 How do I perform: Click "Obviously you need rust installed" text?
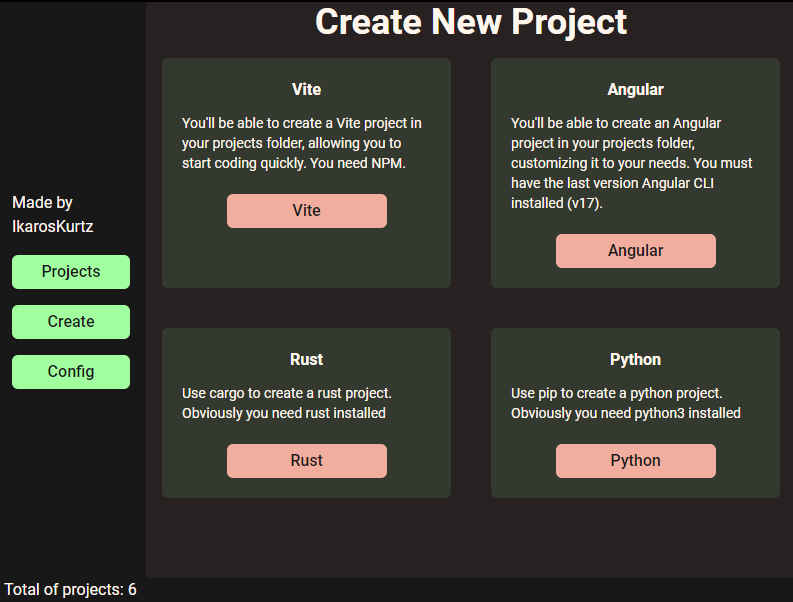pyautogui.click(x=284, y=413)
